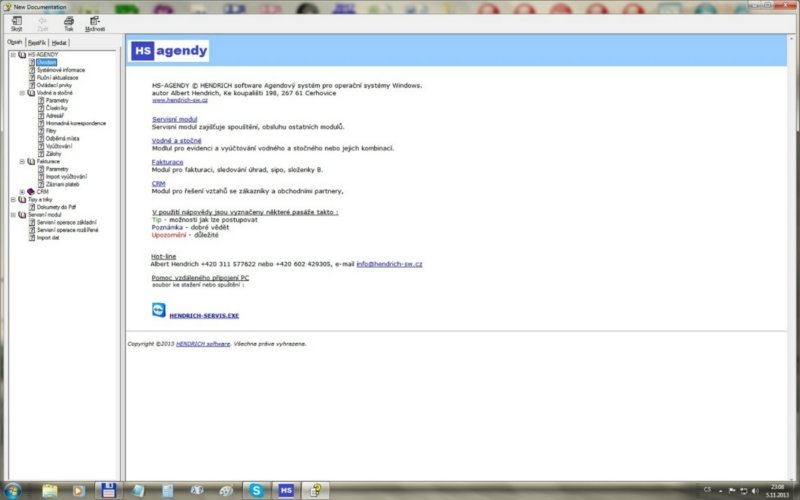Follow the Servisní modul link in content
800x500 pixels.
174,119
